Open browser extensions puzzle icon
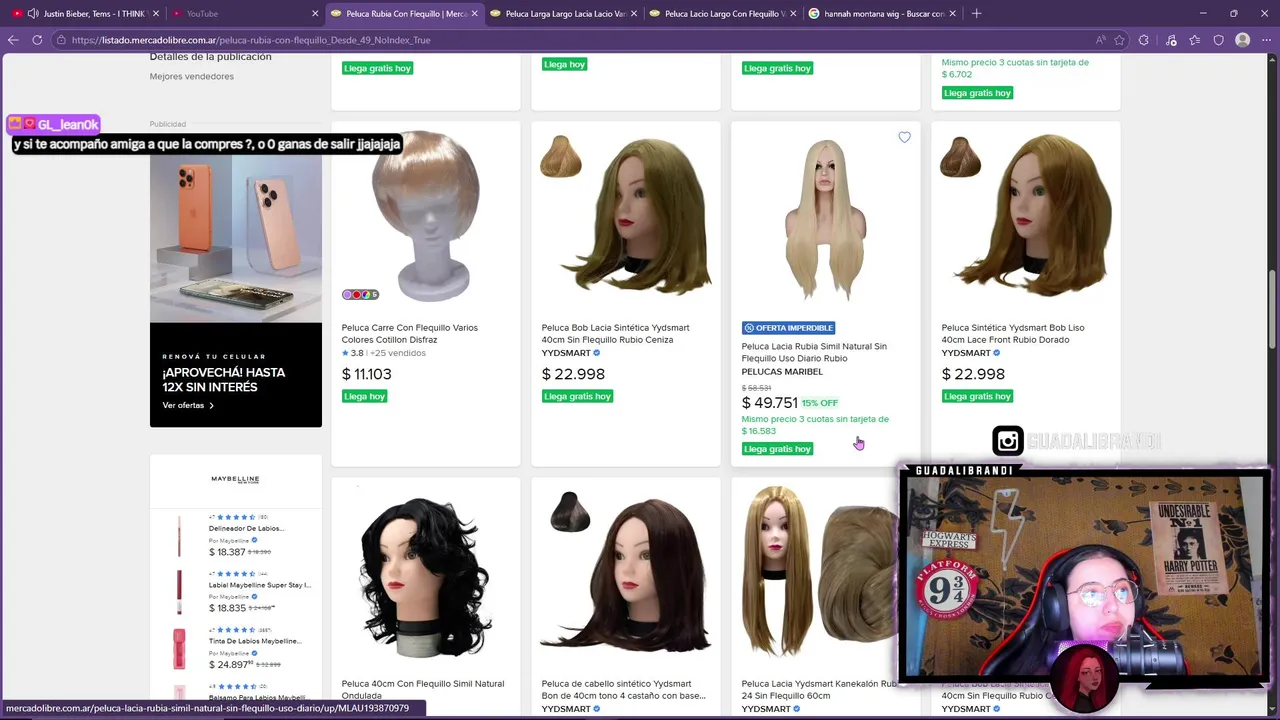1280x720 pixels. coord(1144,40)
